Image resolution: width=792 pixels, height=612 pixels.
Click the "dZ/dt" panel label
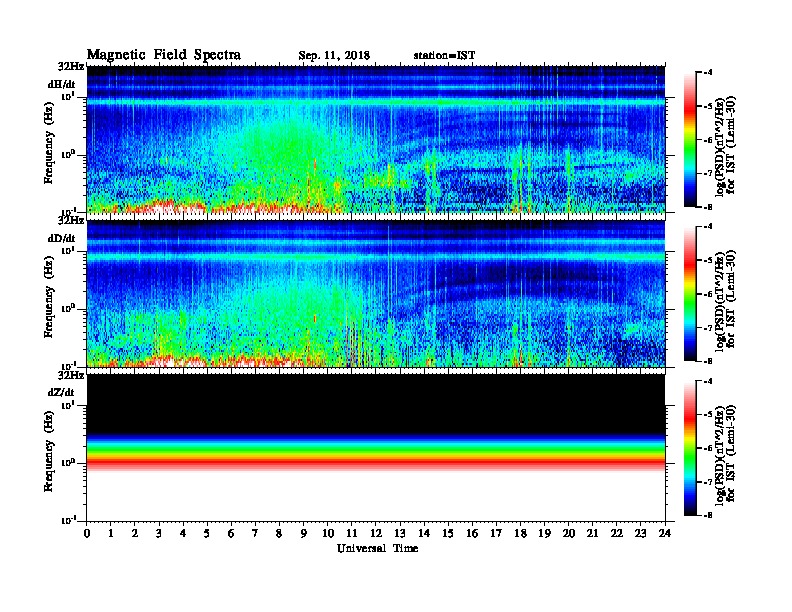click(61, 392)
